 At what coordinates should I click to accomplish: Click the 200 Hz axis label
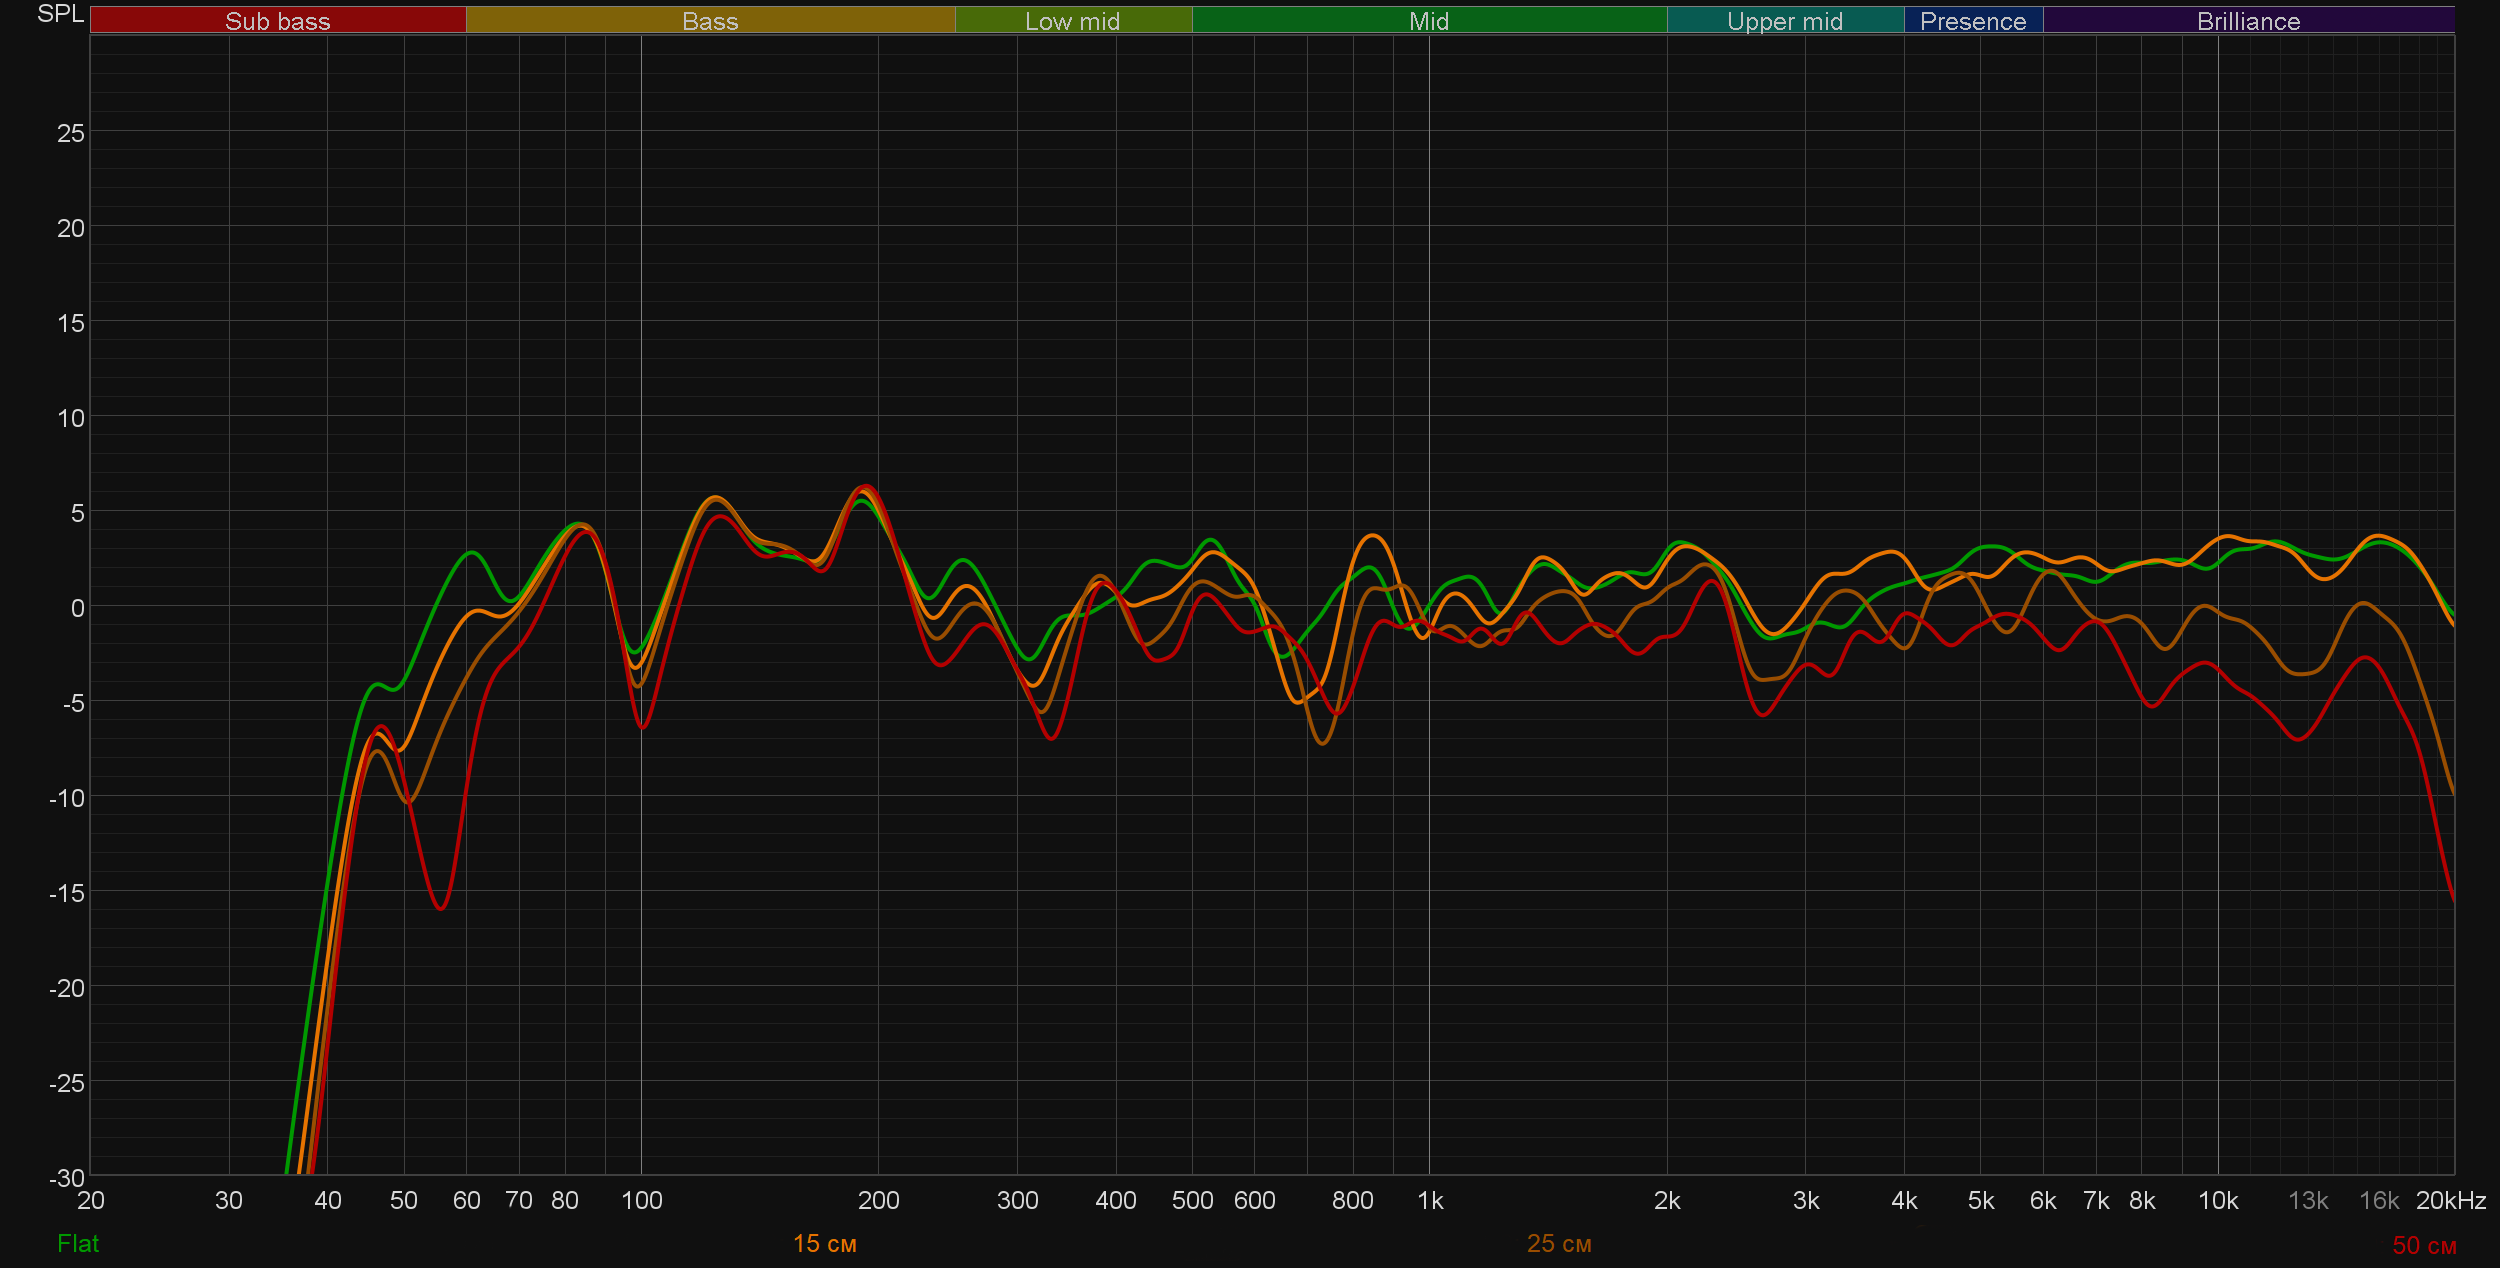(x=878, y=1200)
